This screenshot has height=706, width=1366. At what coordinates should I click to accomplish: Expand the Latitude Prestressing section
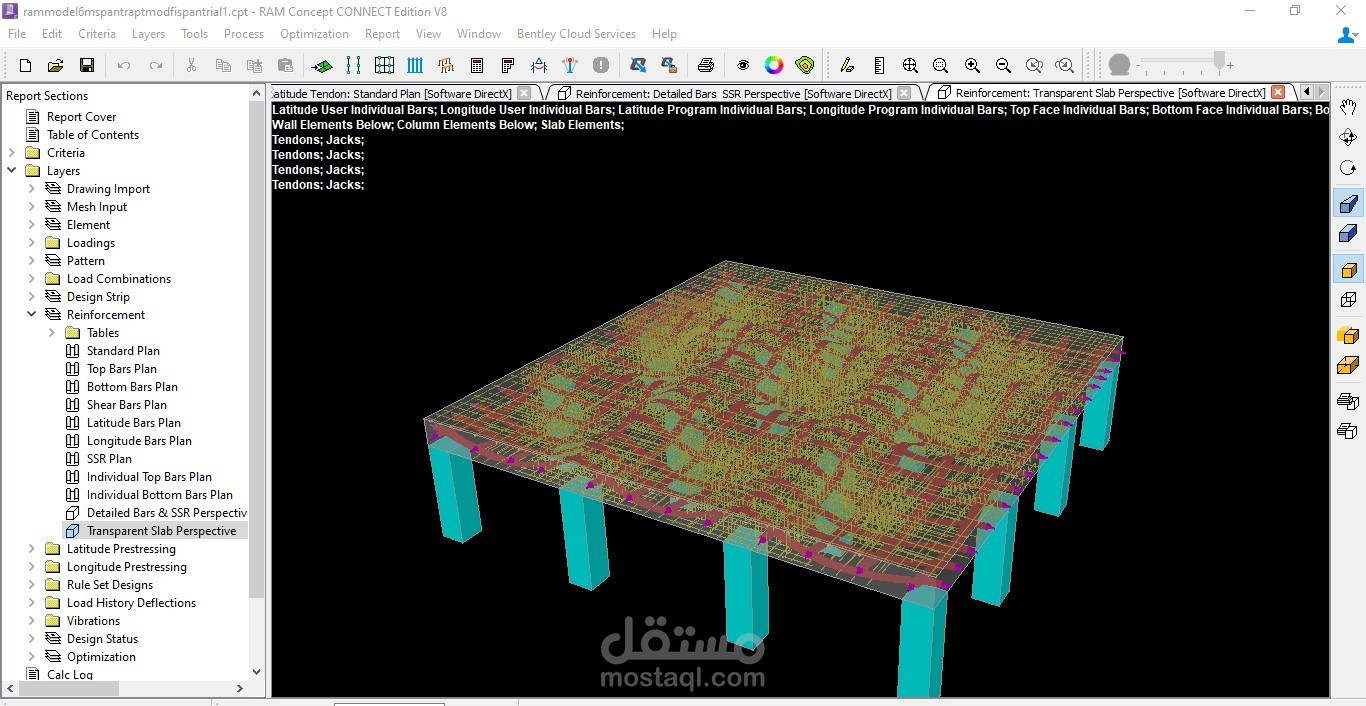coord(30,548)
